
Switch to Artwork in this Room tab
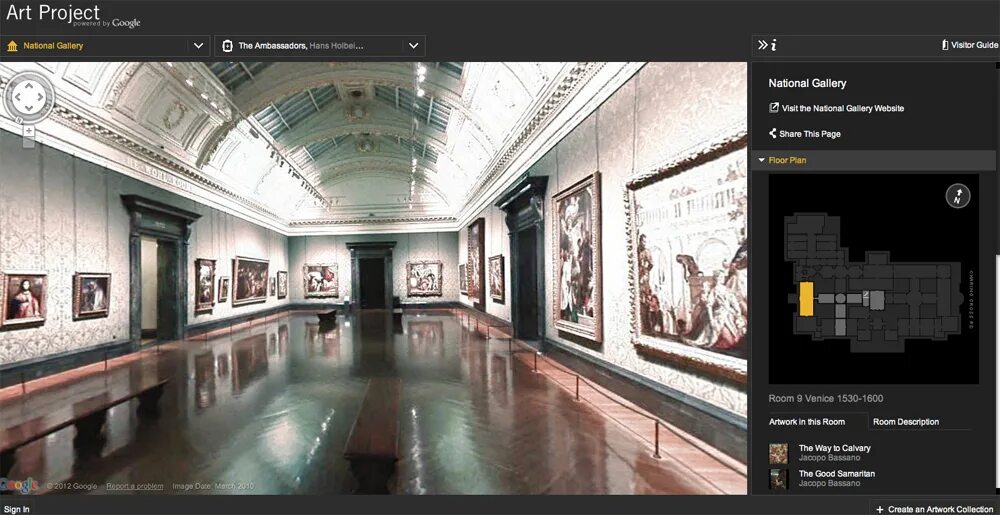(807, 422)
